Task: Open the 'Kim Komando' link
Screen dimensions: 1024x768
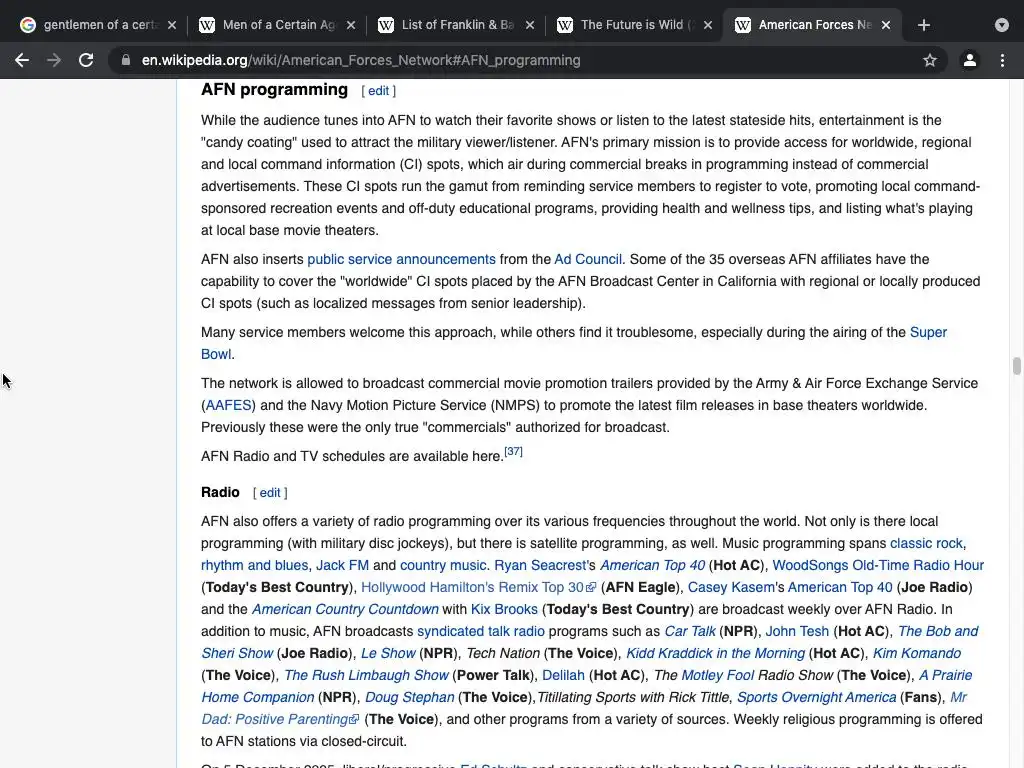Action: click(x=916, y=654)
